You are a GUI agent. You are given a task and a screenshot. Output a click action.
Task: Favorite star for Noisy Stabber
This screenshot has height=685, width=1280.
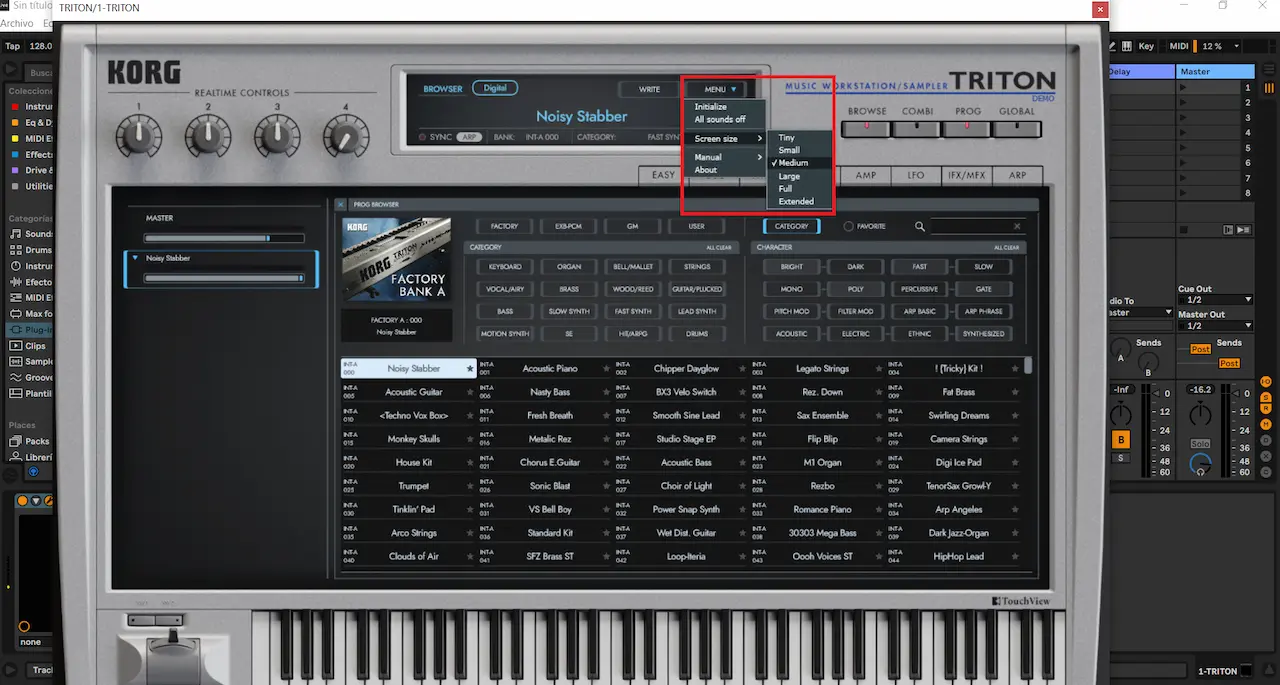470,369
